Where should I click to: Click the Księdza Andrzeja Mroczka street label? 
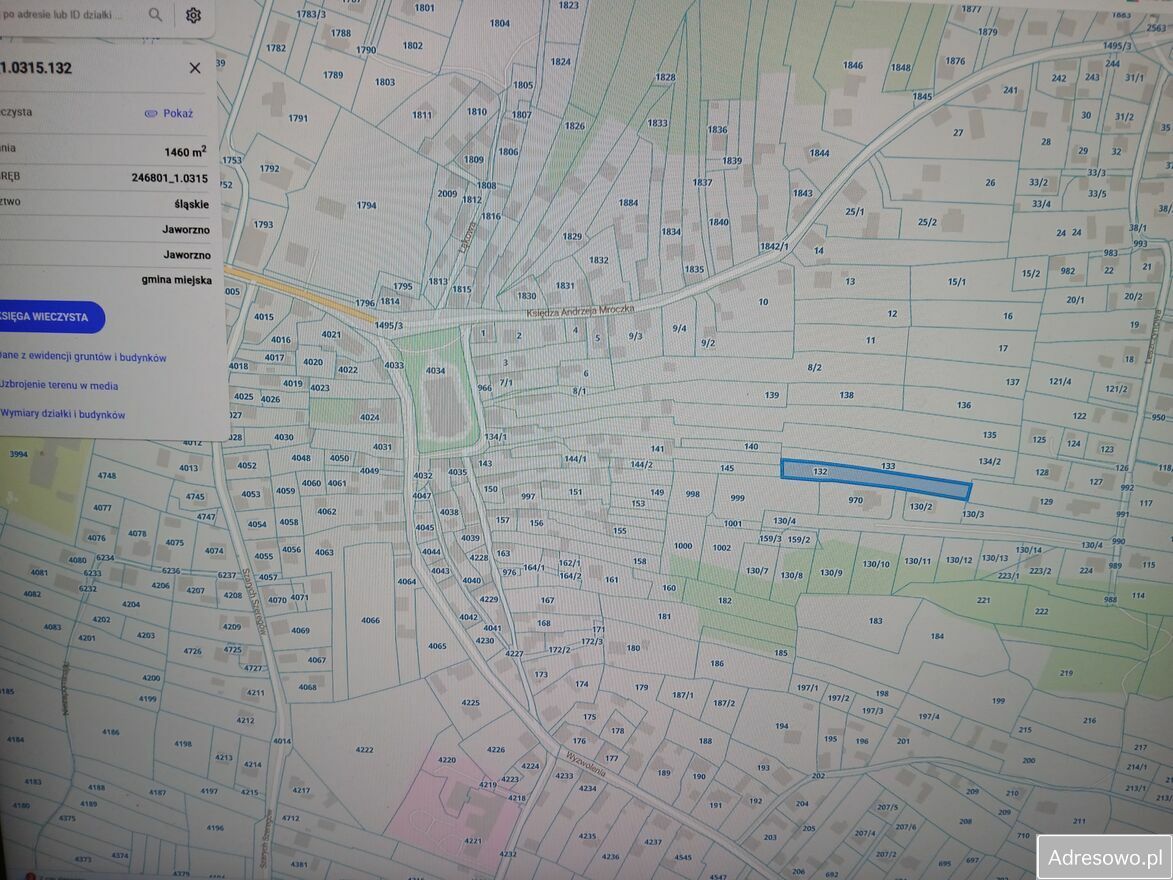tap(580, 312)
